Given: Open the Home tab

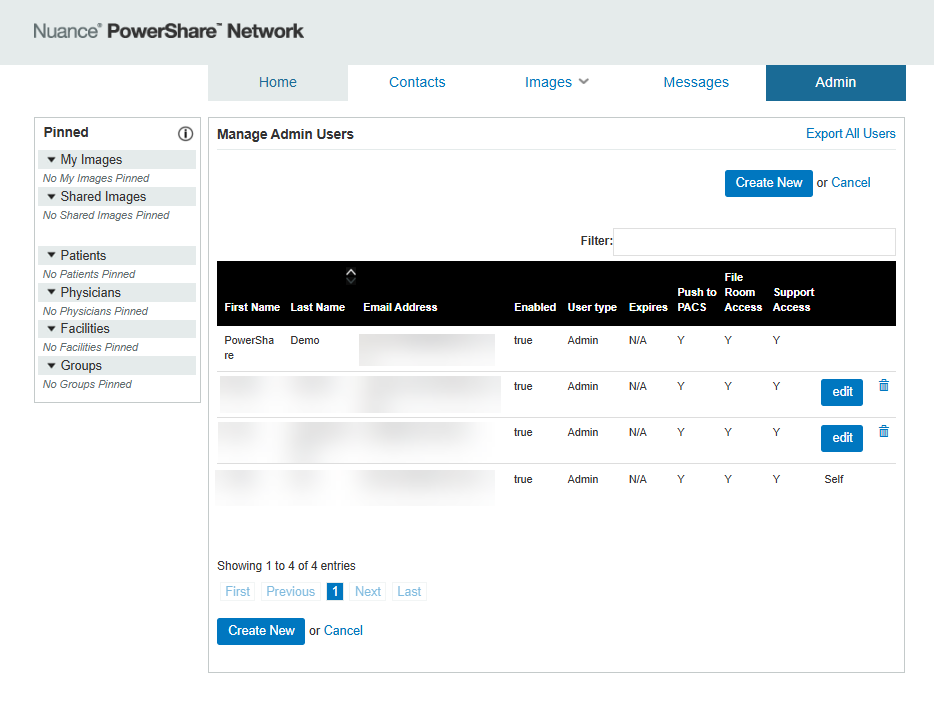Looking at the screenshot, I should coord(278,82).
